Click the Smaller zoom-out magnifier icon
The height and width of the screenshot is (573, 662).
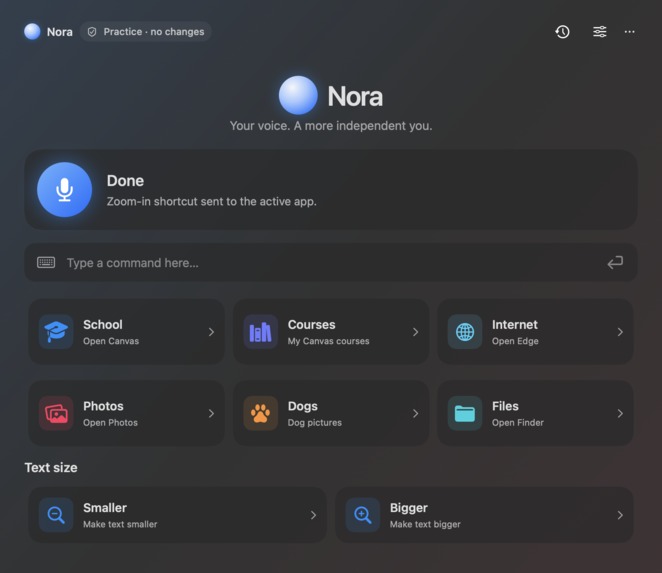[x=56, y=515]
